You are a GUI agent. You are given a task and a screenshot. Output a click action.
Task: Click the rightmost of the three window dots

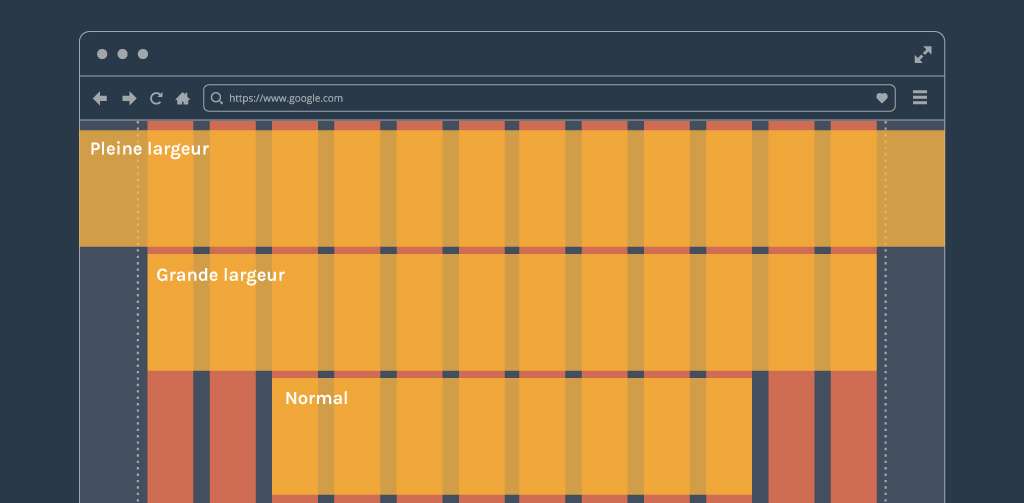143,54
